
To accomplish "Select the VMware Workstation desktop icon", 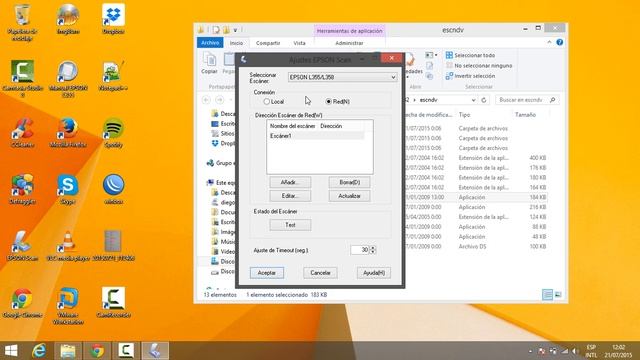I will [x=68, y=305].
